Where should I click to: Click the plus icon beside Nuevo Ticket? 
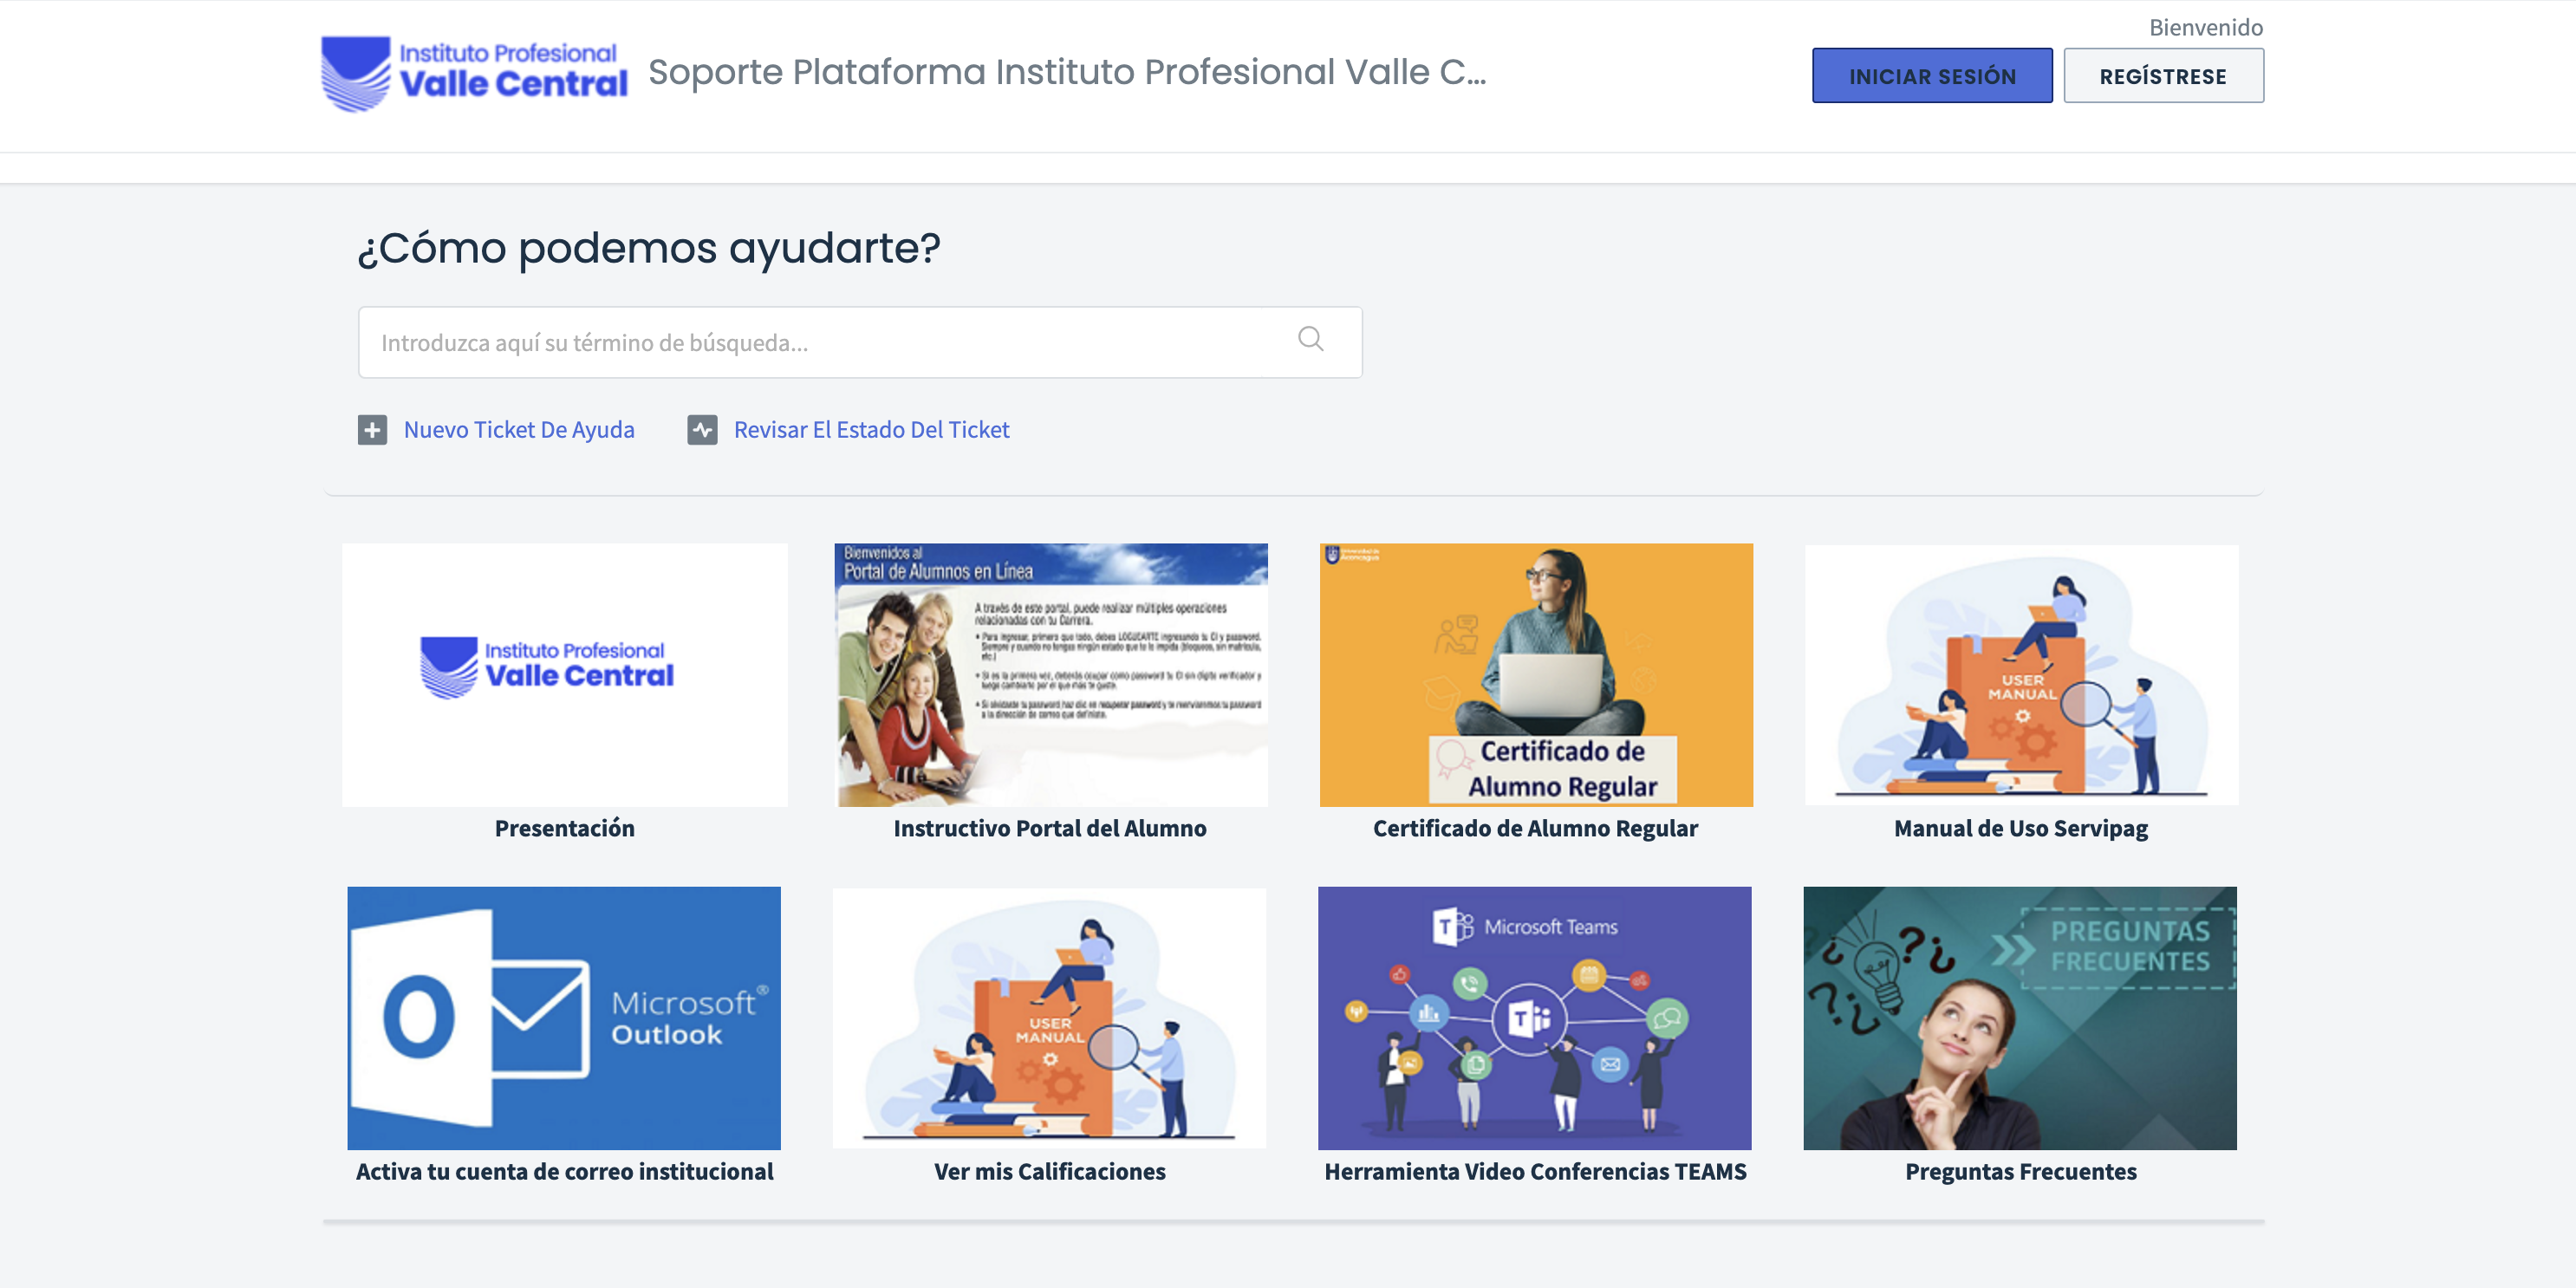(372, 430)
